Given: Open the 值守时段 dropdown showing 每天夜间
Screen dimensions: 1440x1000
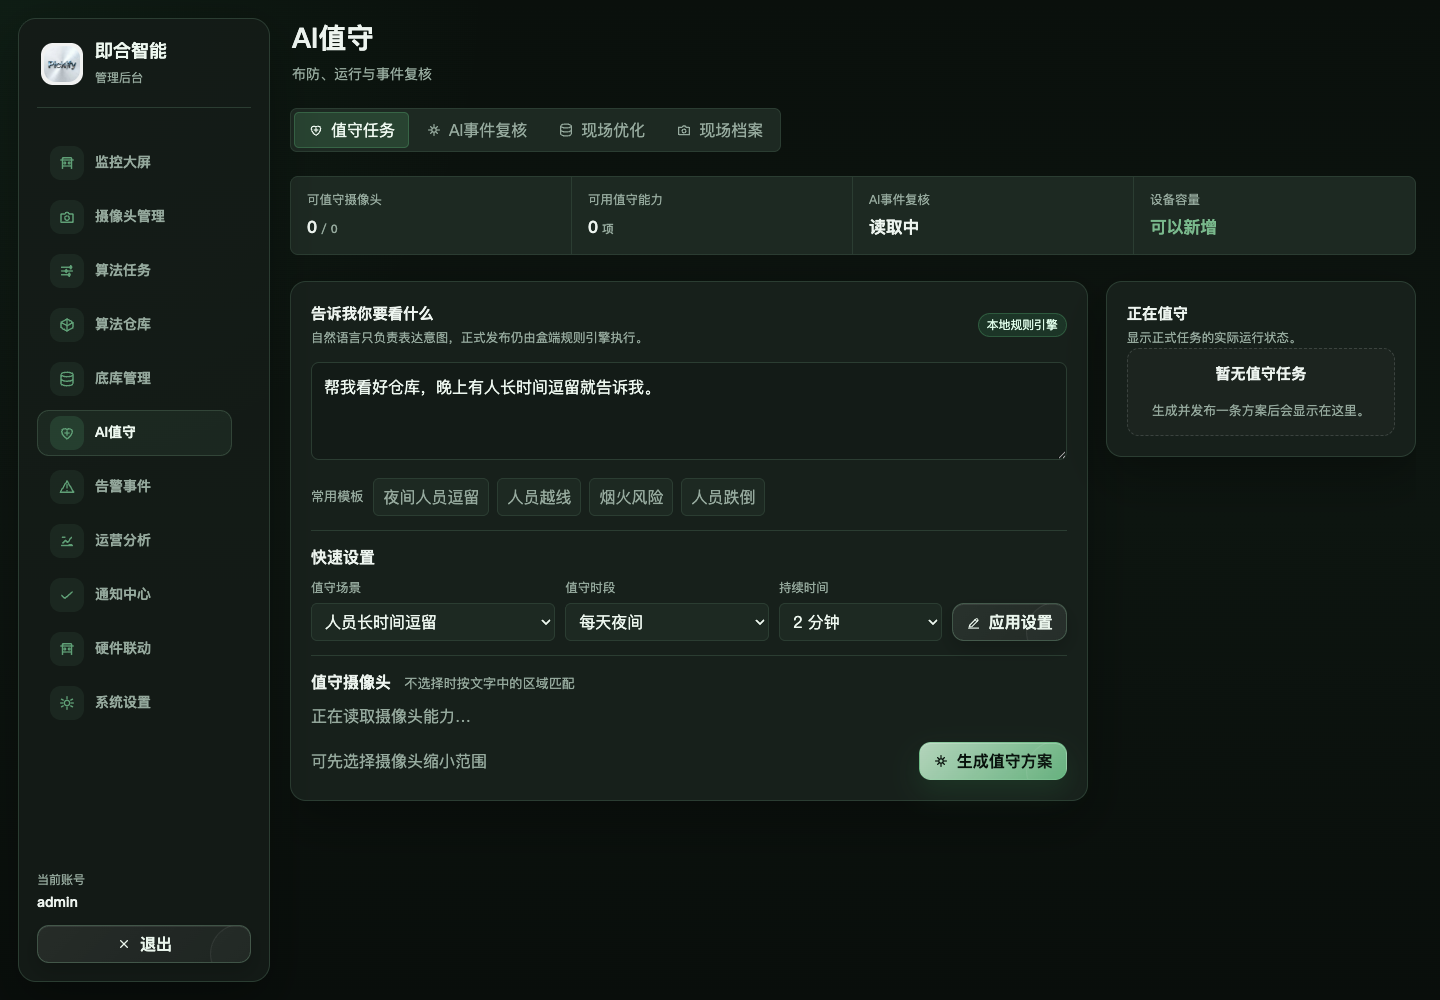Looking at the screenshot, I should (667, 622).
